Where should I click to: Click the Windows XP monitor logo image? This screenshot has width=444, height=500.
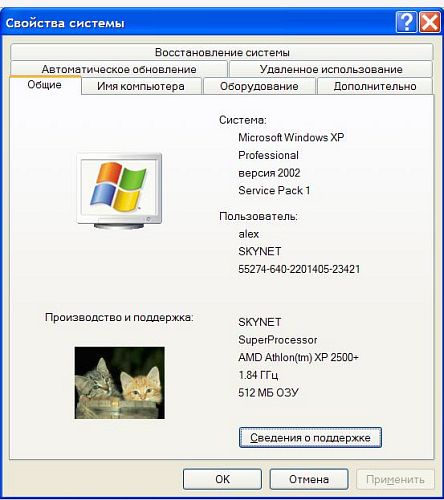[119, 190]
